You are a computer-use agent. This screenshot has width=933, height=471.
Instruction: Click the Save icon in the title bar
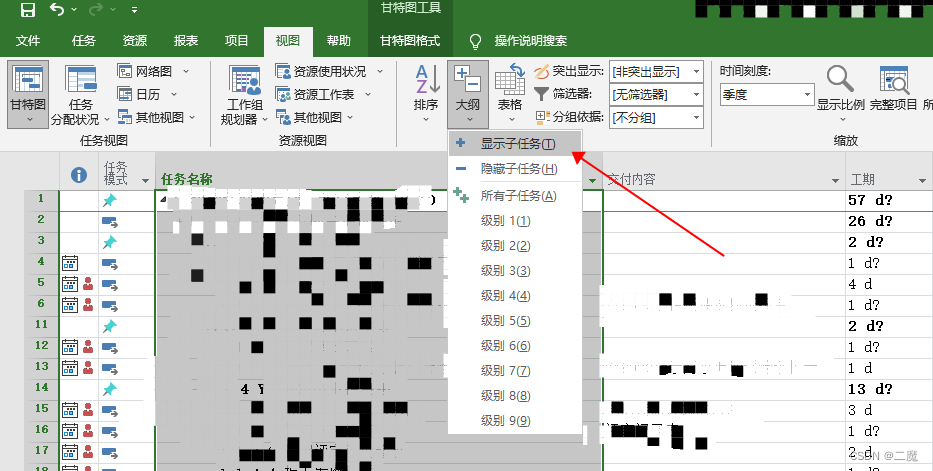pyautogui.click(x=27, y=10)
